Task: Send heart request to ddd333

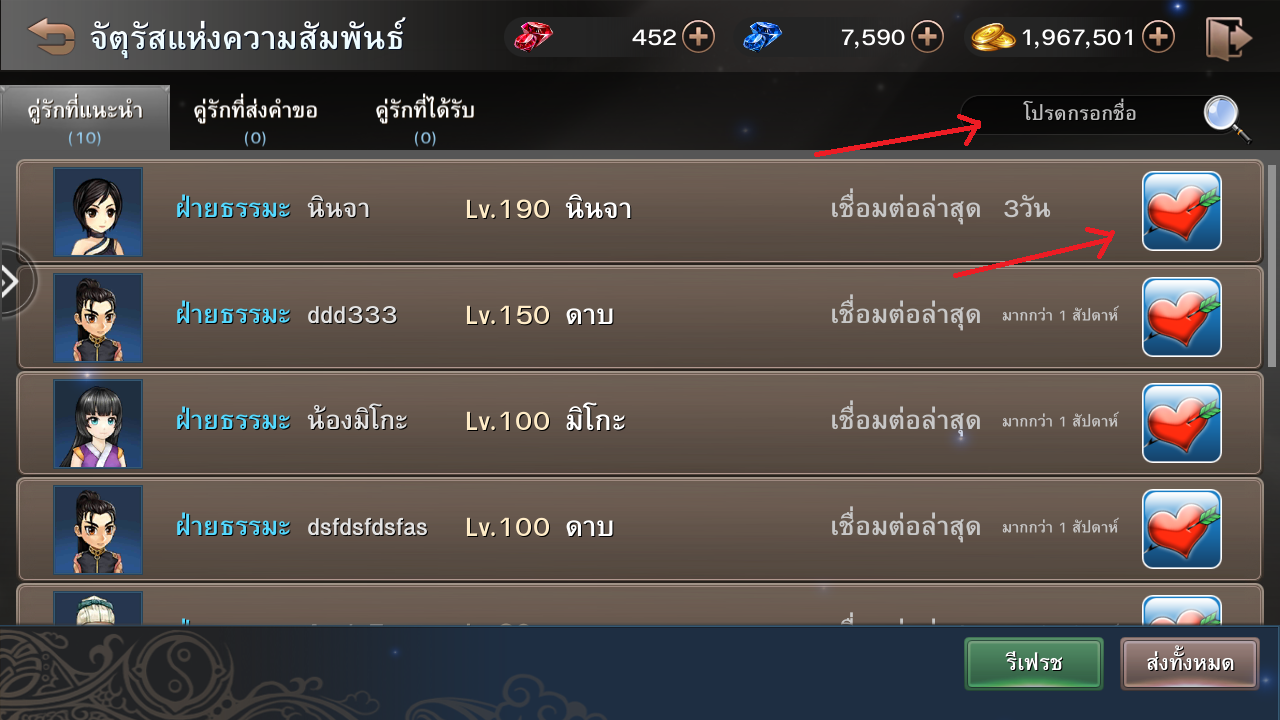Action: pos(1181,317)
